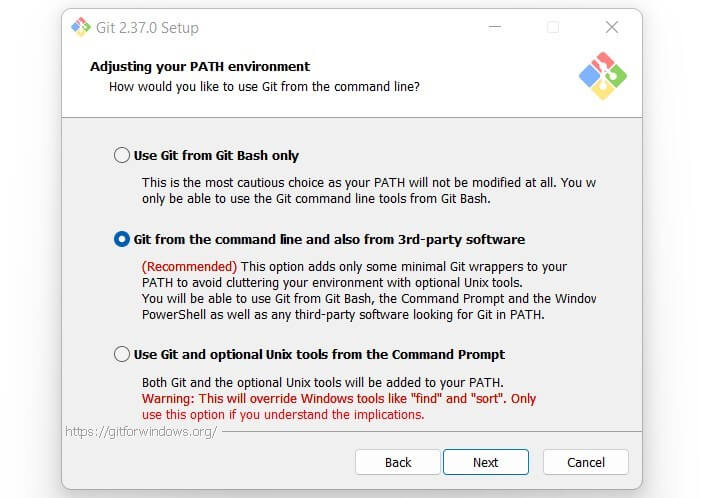Screen dimensions: 710x498
Task: Click the greyed-out maximize window button
Action: click(553, 27)
